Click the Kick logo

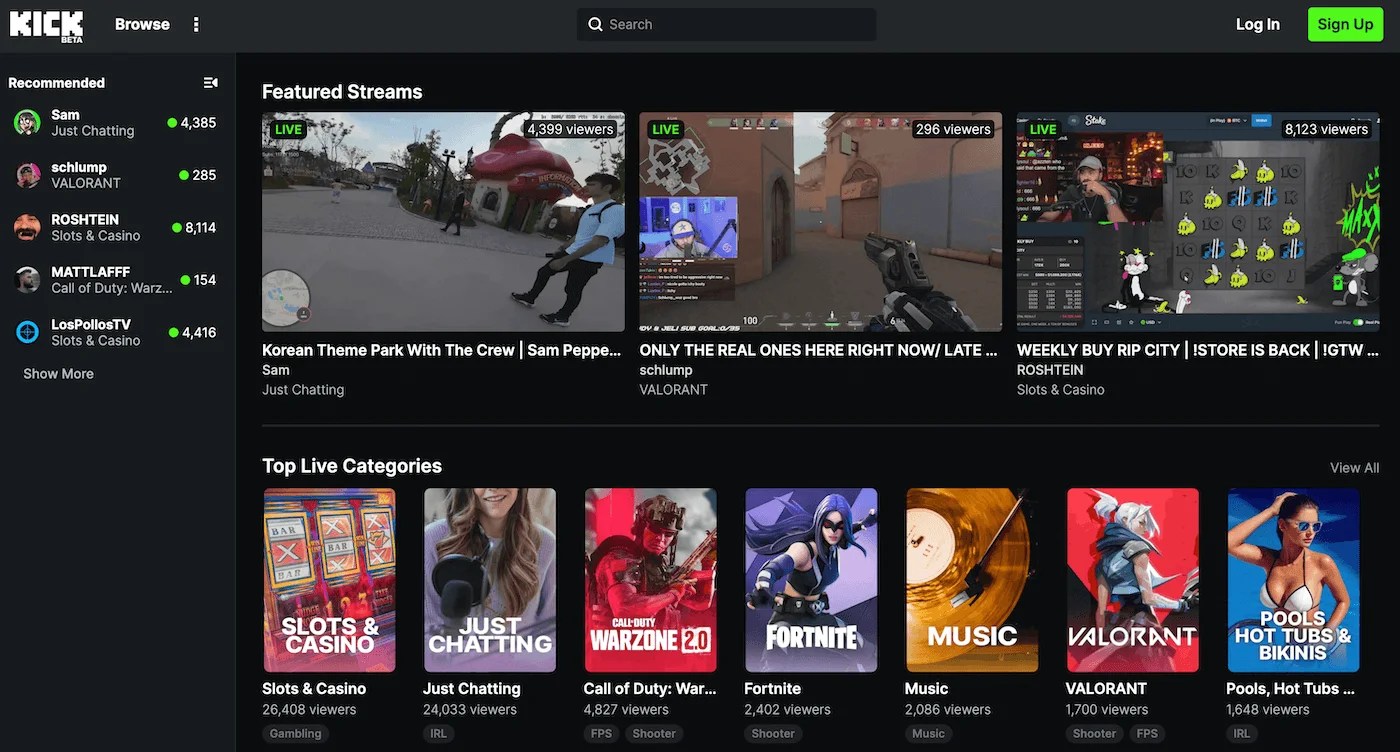(x=46, y=24)
